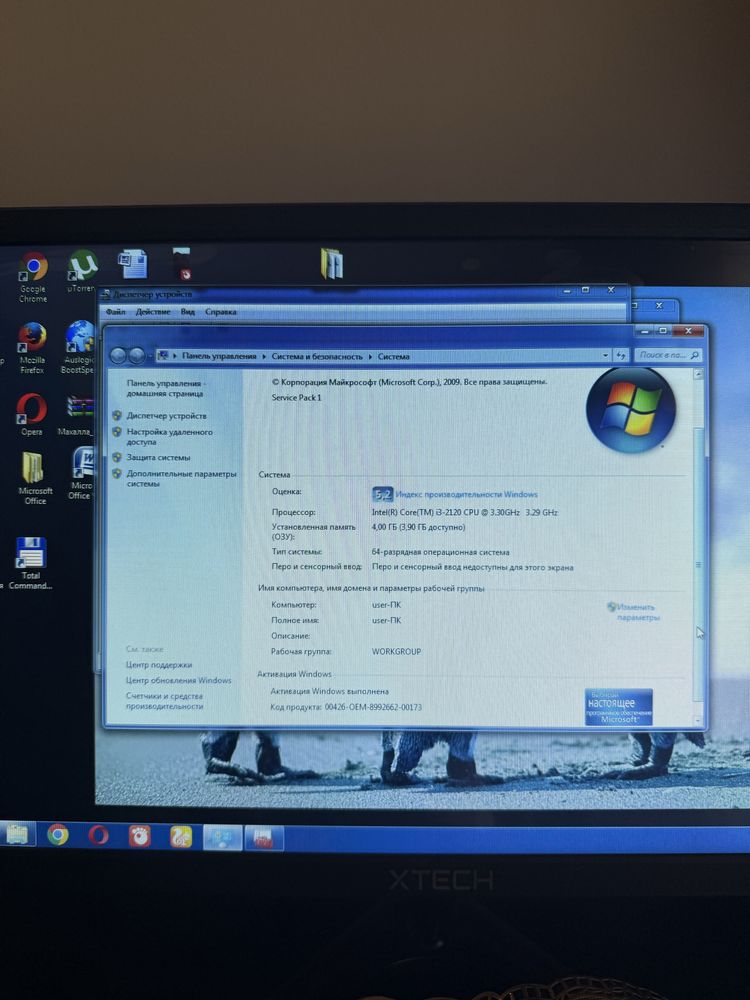The image size is (750, 1000).
Task: Open Диспетчер устройств sidebar link
Action: 166,416
